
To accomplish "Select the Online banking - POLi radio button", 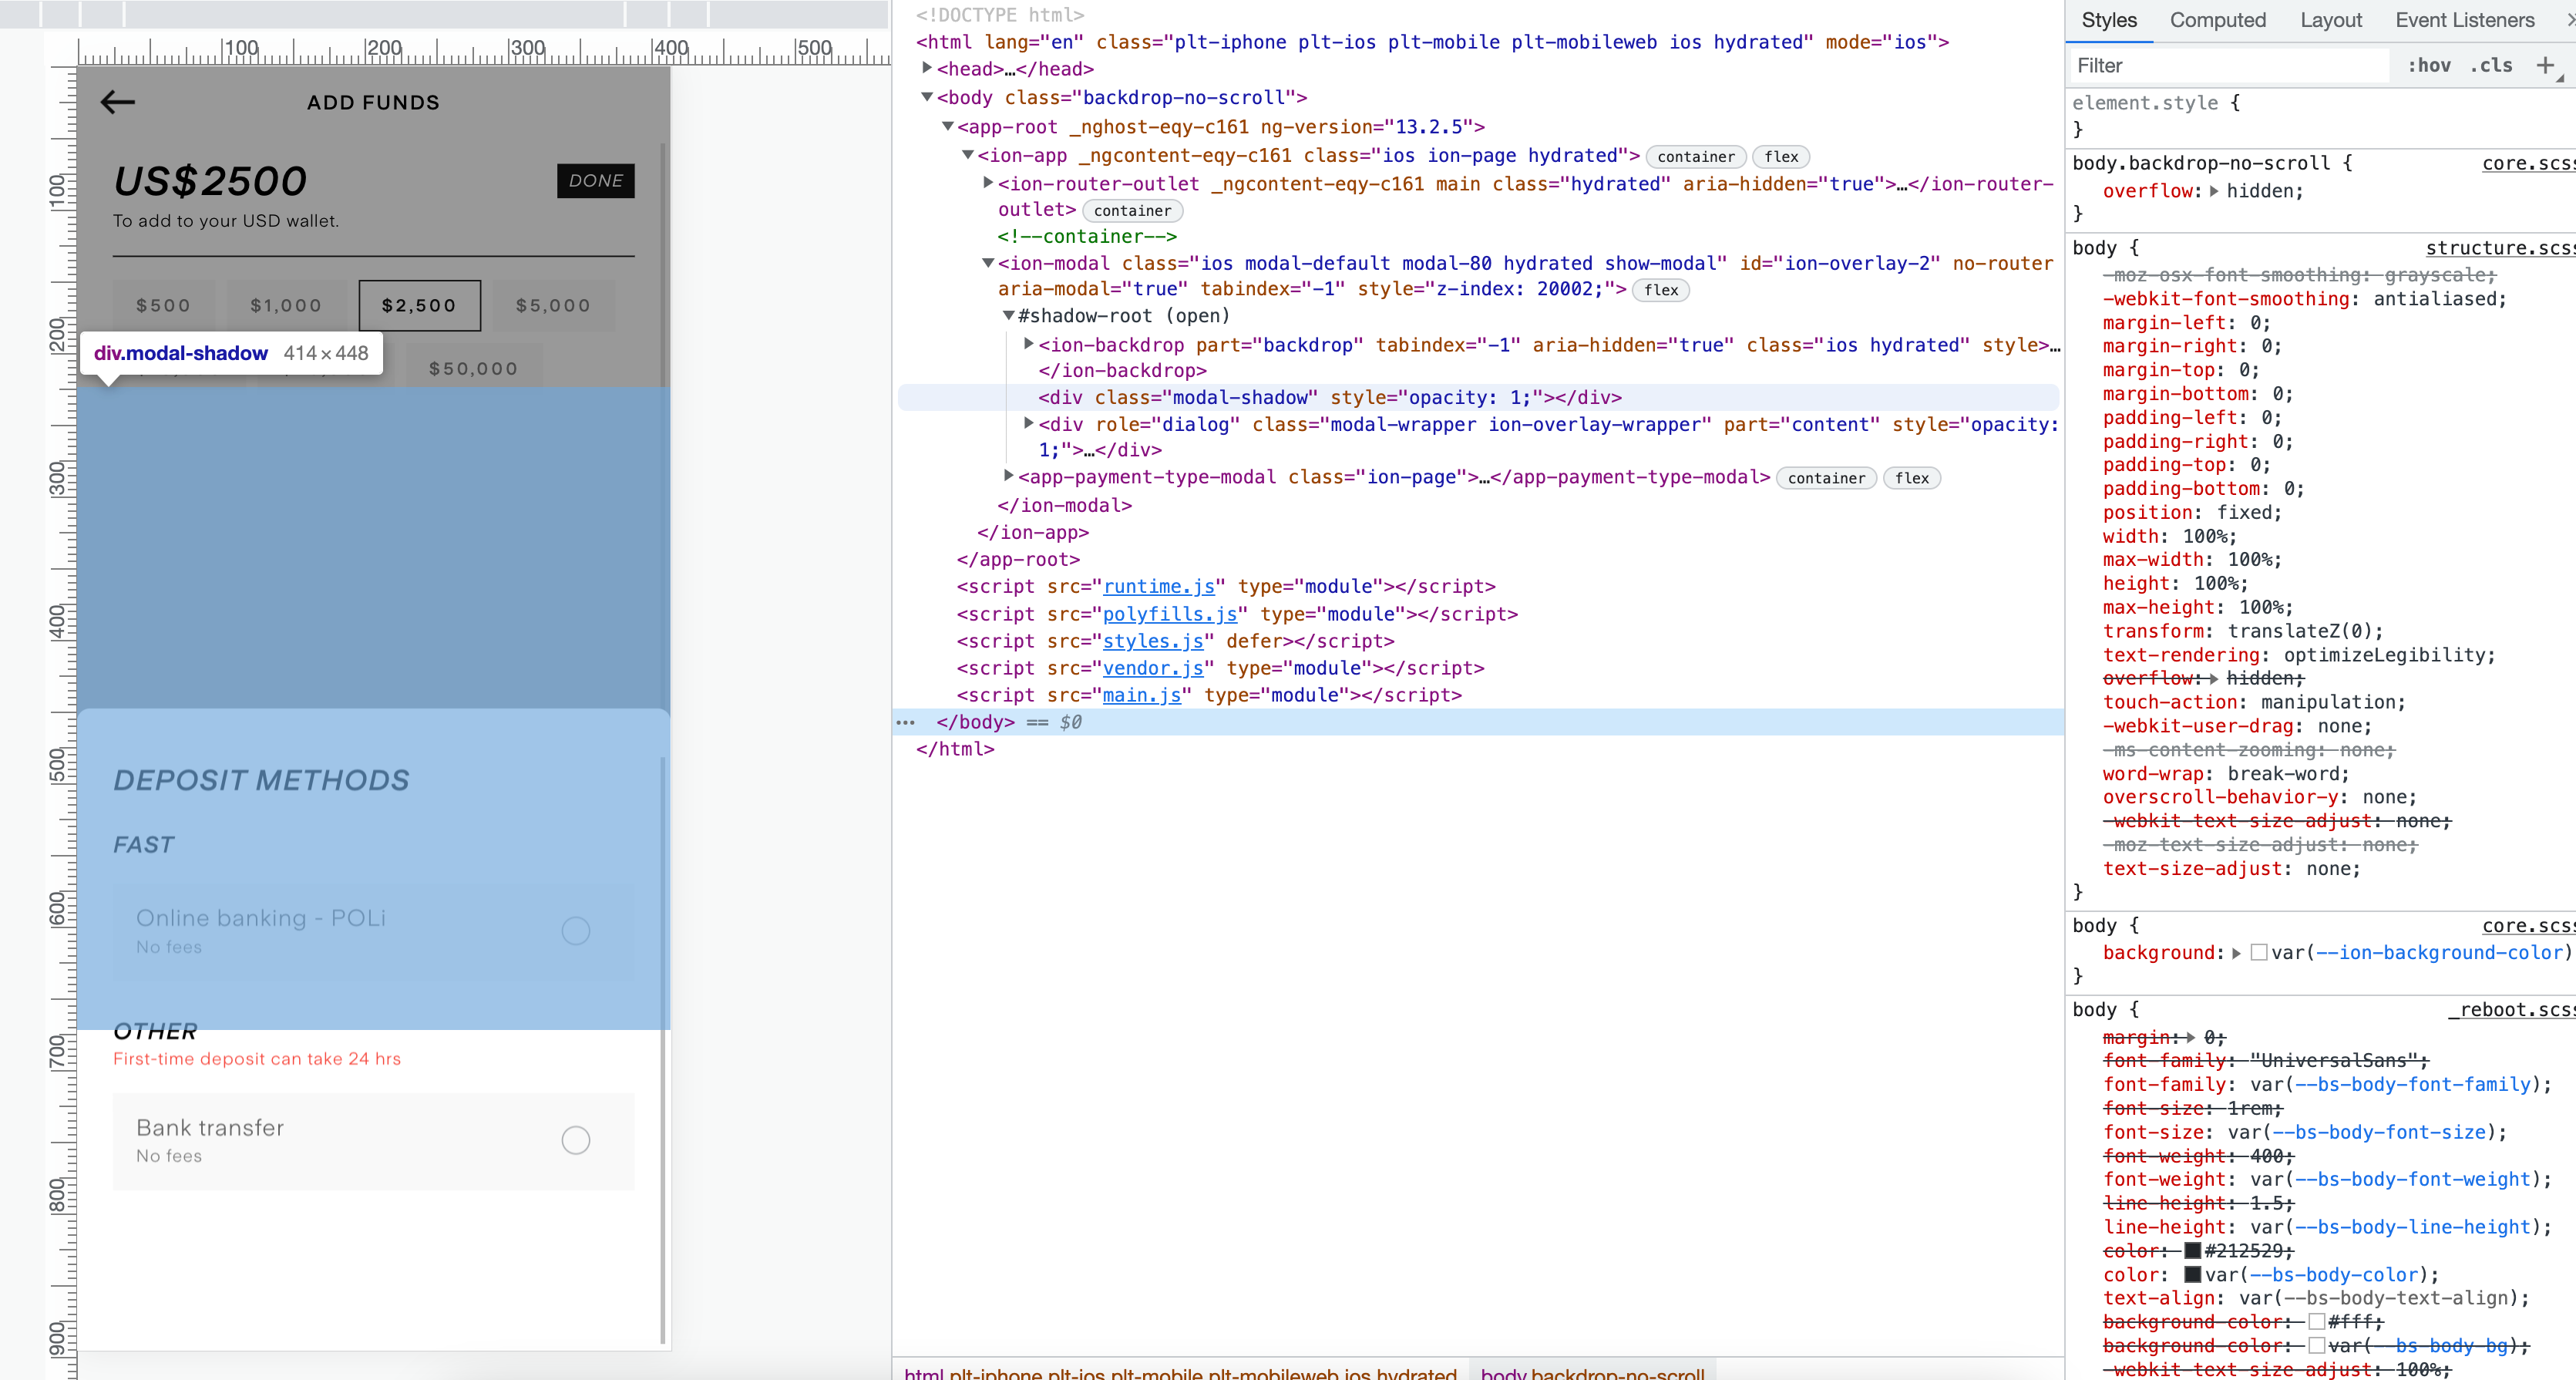I will [x=576, y=930].
